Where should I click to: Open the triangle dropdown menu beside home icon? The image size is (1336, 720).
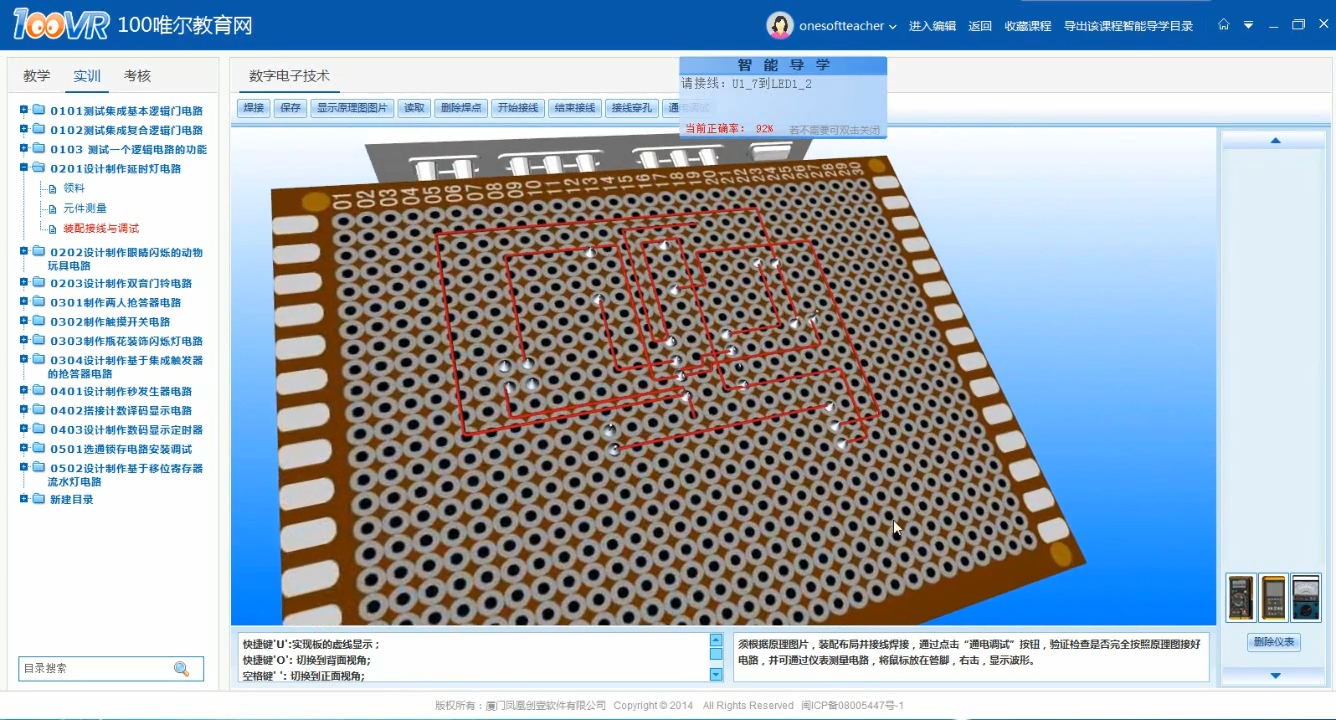click(1248, 25)
